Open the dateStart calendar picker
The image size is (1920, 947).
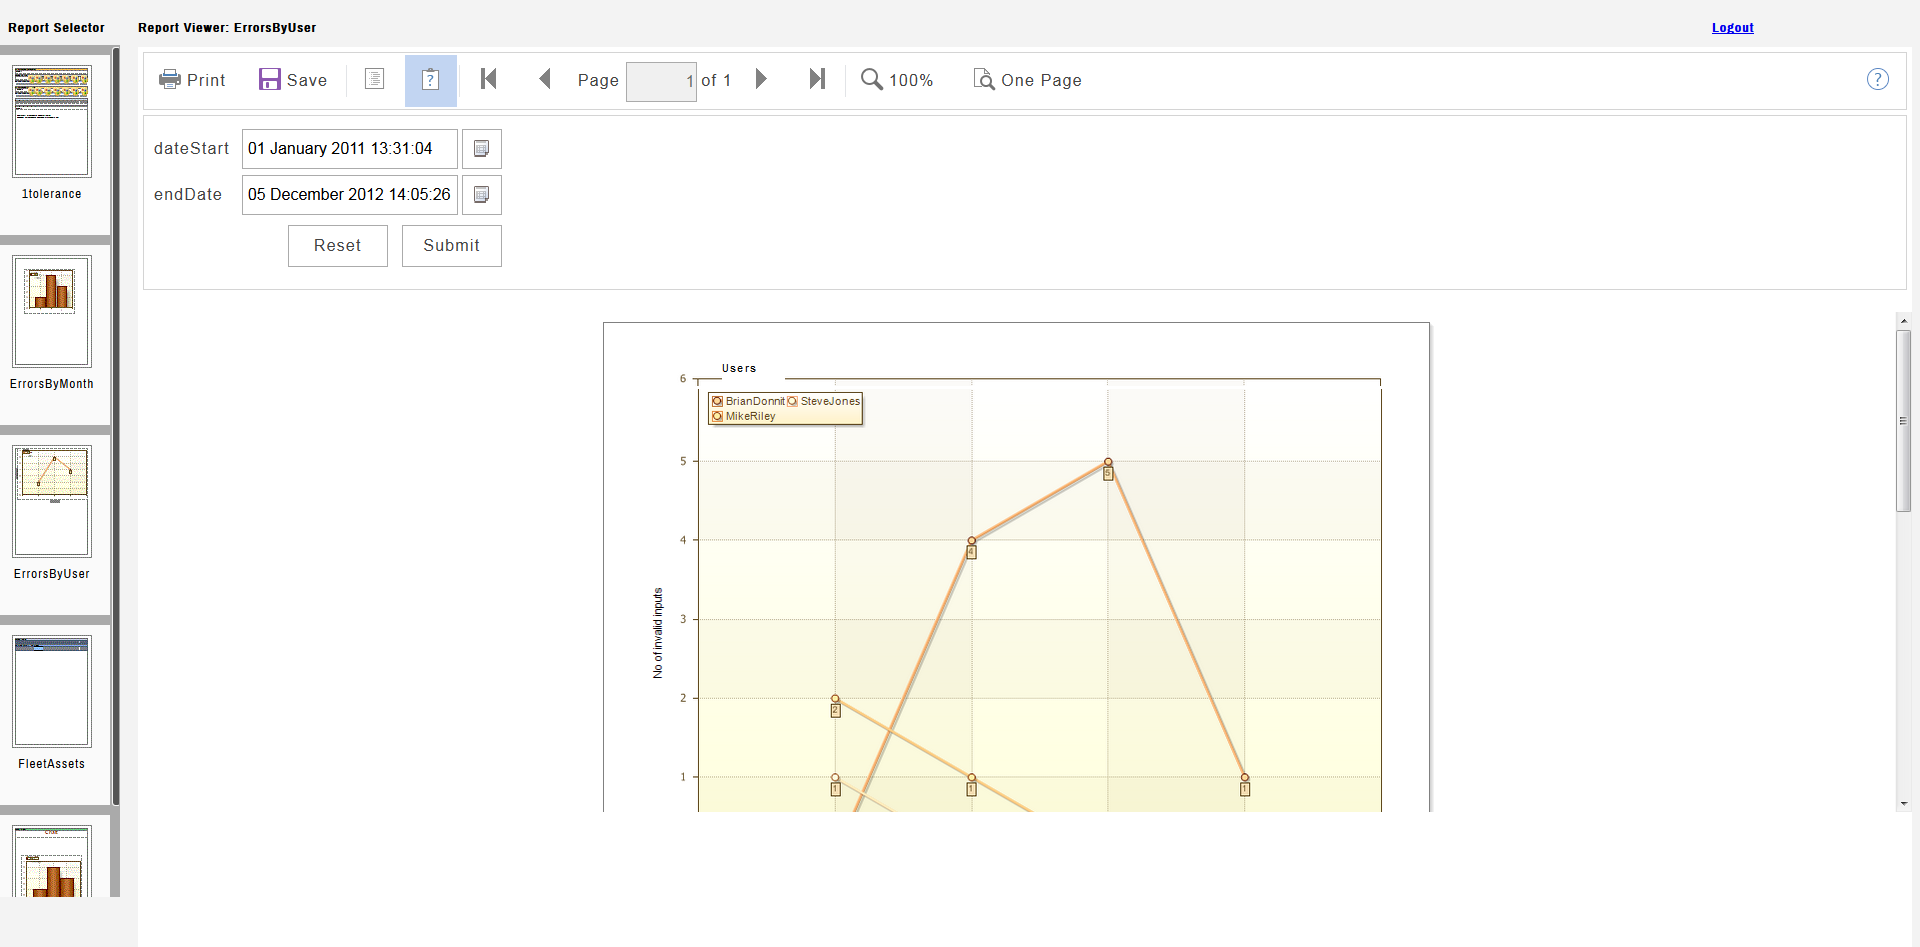[x=481, y=149]
